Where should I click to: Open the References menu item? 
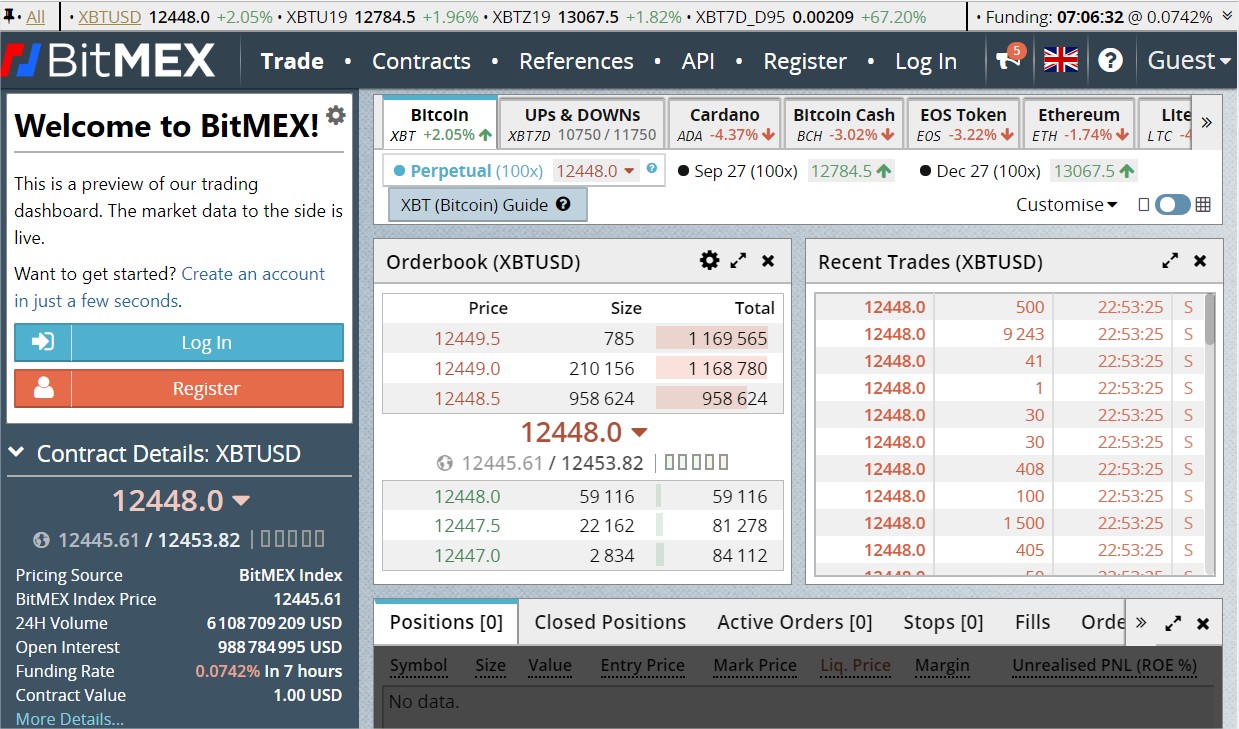[x=576, y=61]
